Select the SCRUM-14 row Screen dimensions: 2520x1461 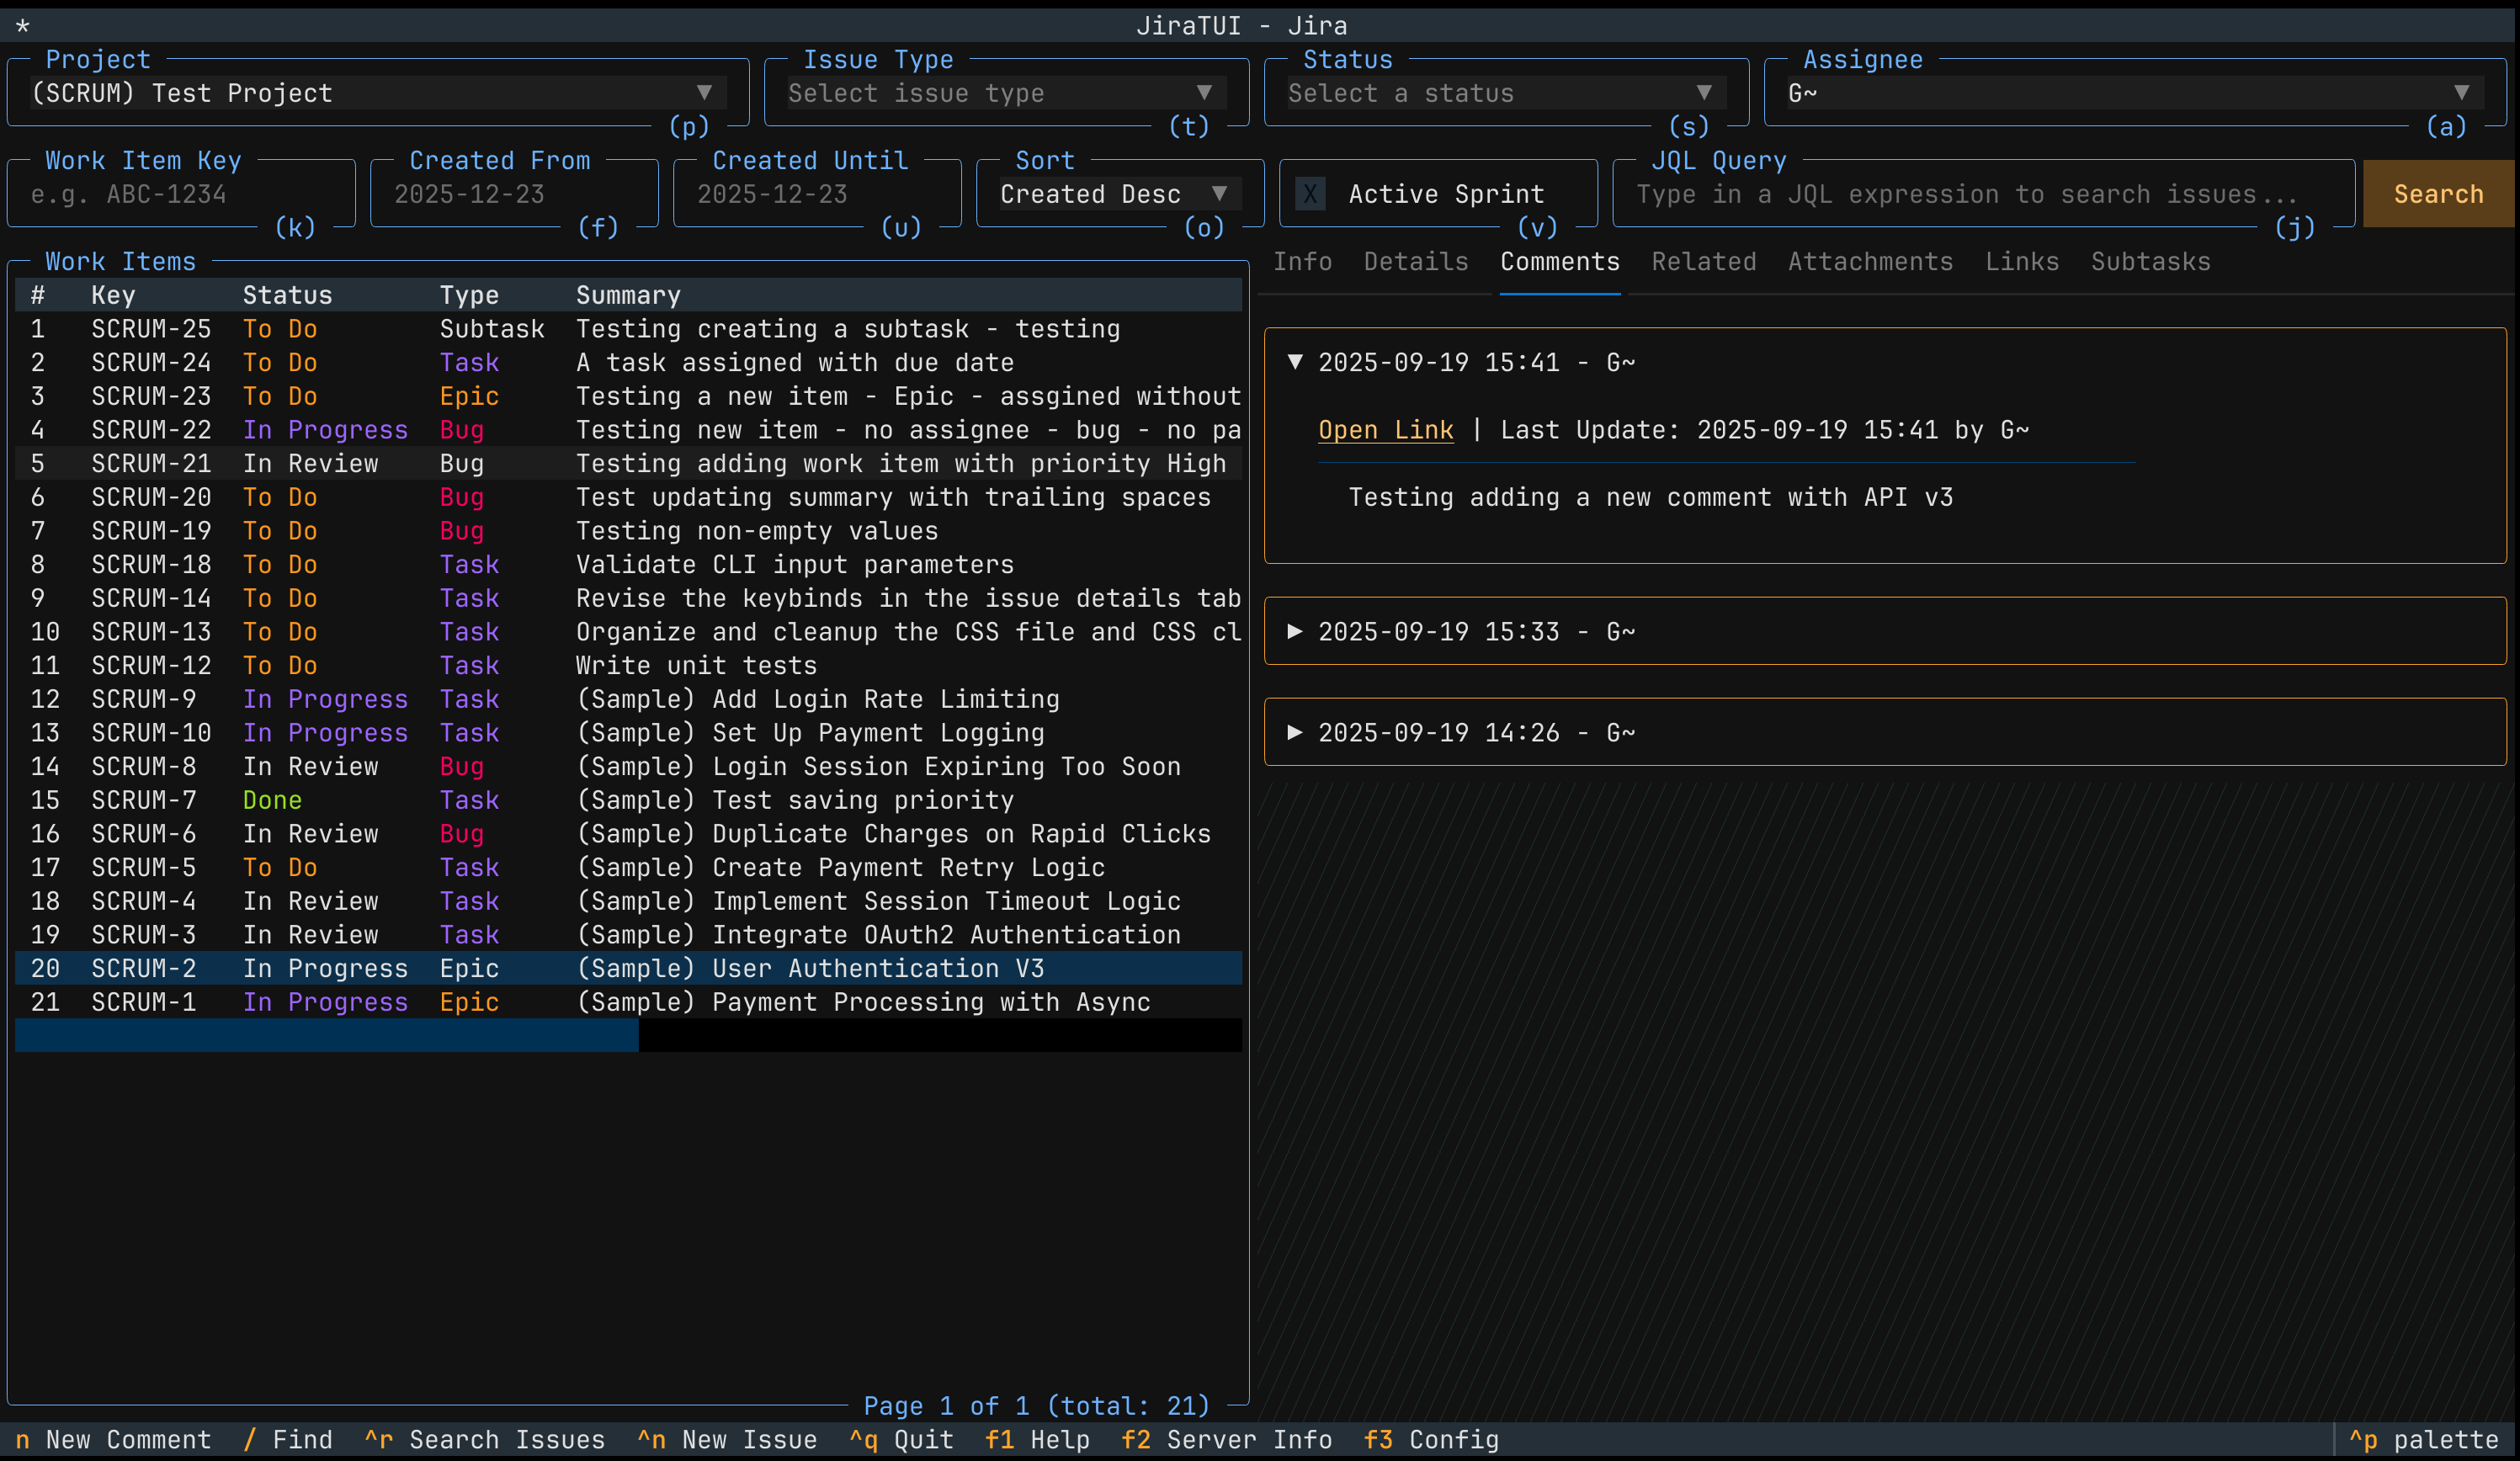point(628,598)
